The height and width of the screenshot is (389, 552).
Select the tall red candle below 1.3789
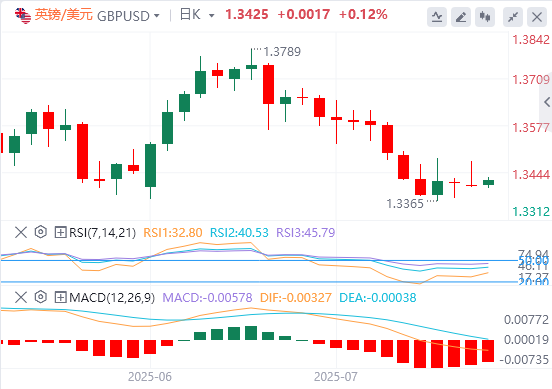point(269,84)
